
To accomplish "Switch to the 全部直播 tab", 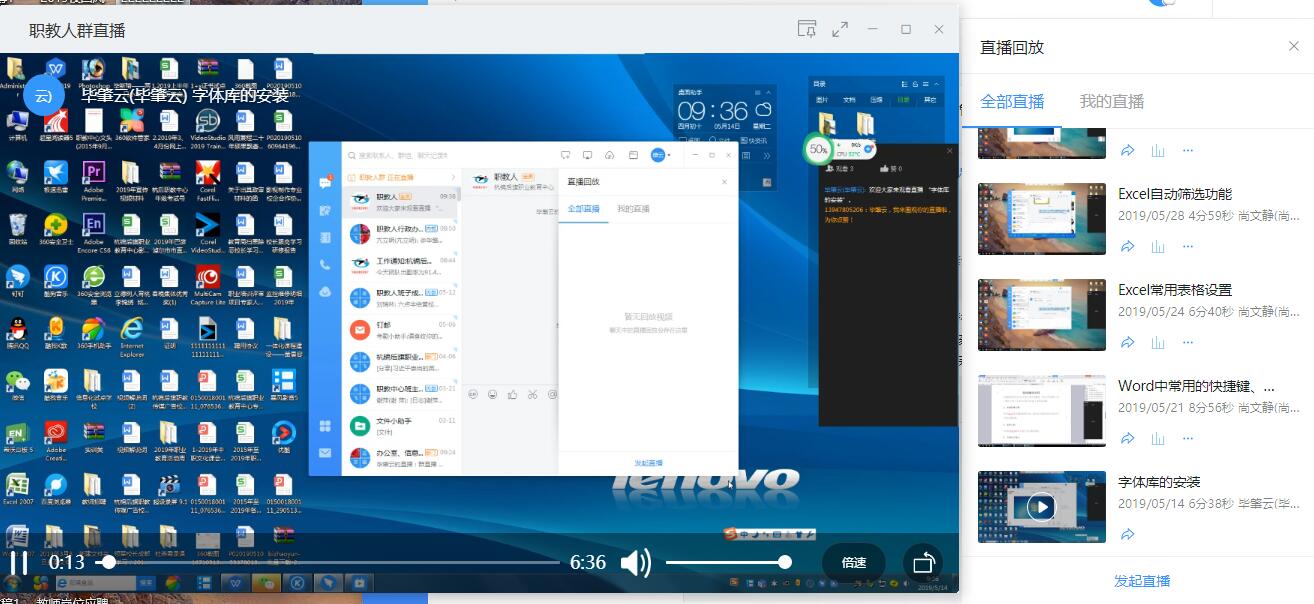I will tap(1012, 101).
